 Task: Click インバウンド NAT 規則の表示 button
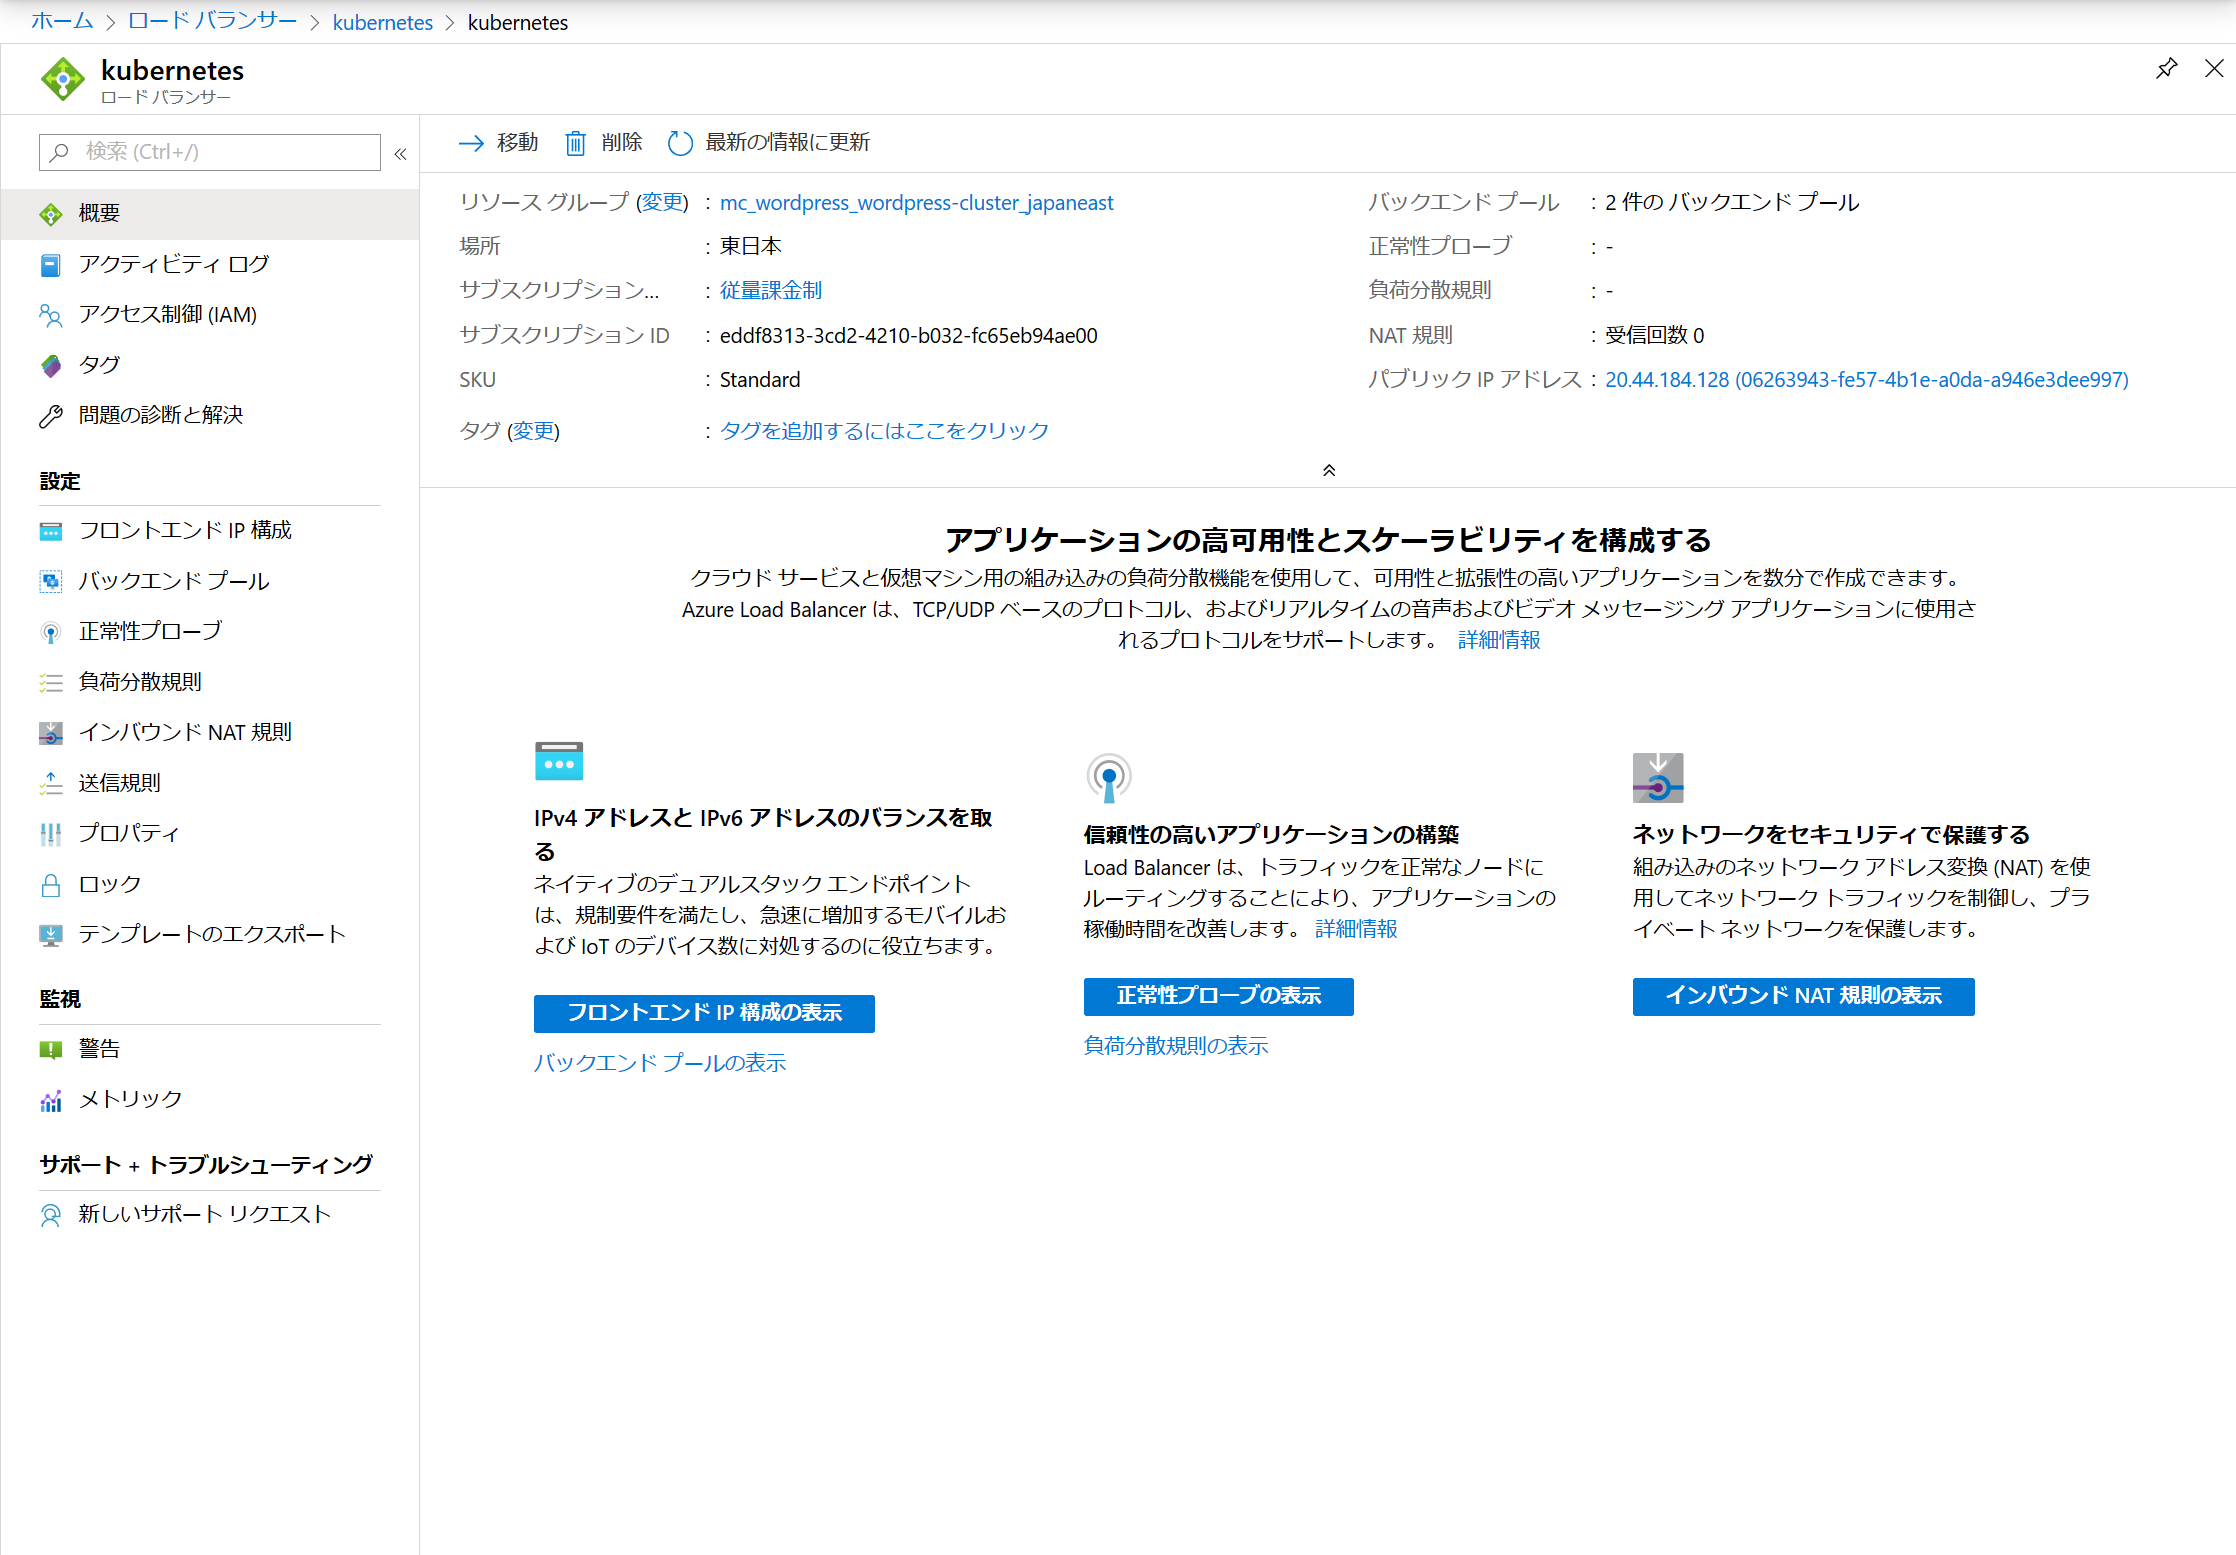tap(1803, 996)
